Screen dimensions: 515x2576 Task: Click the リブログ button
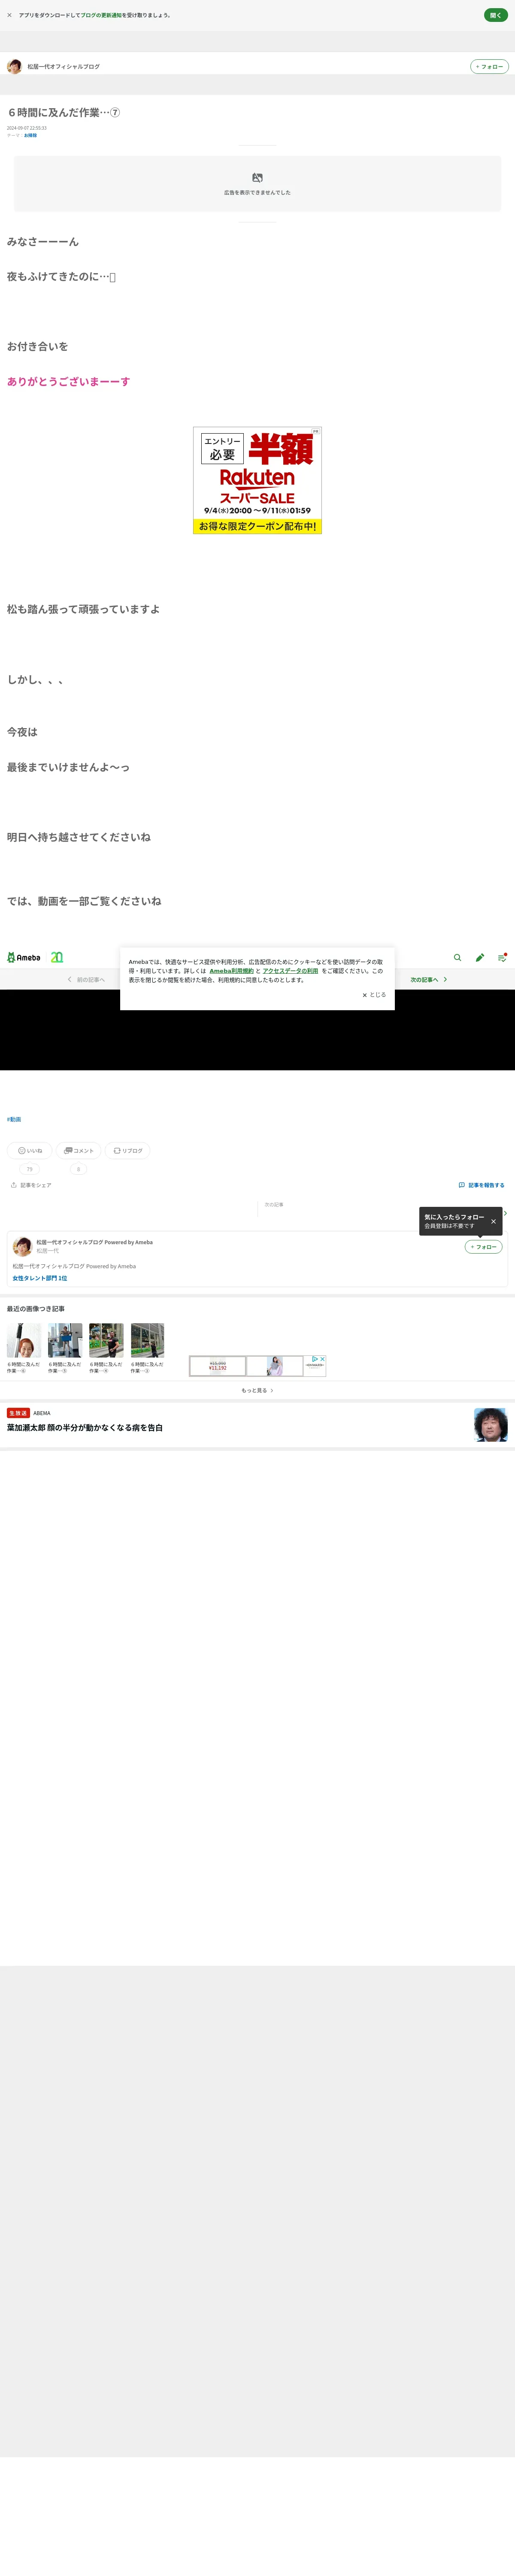(x=127, y=1150)
